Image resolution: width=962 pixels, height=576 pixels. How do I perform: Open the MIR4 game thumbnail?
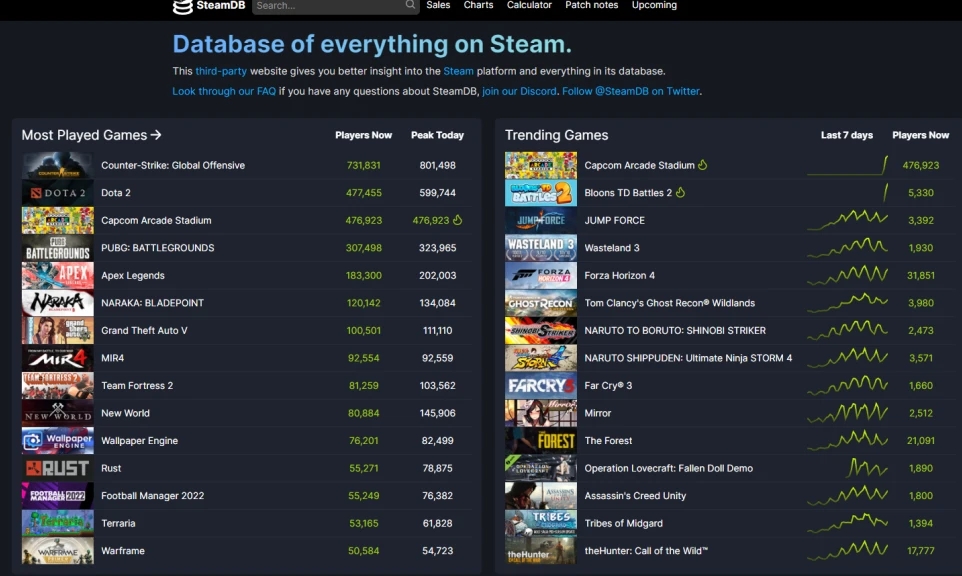[58, 358]
